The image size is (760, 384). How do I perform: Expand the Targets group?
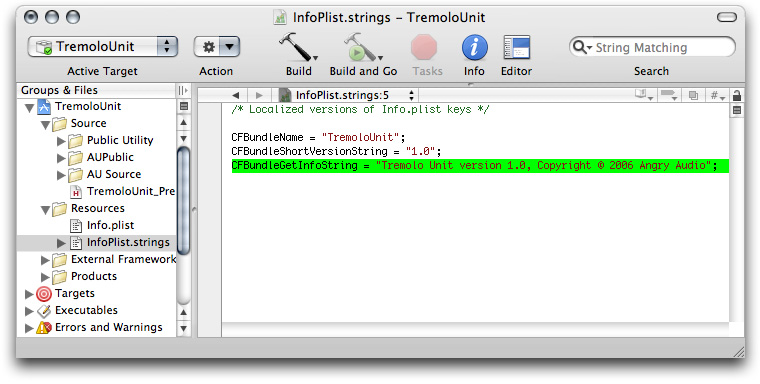point(29,294)
